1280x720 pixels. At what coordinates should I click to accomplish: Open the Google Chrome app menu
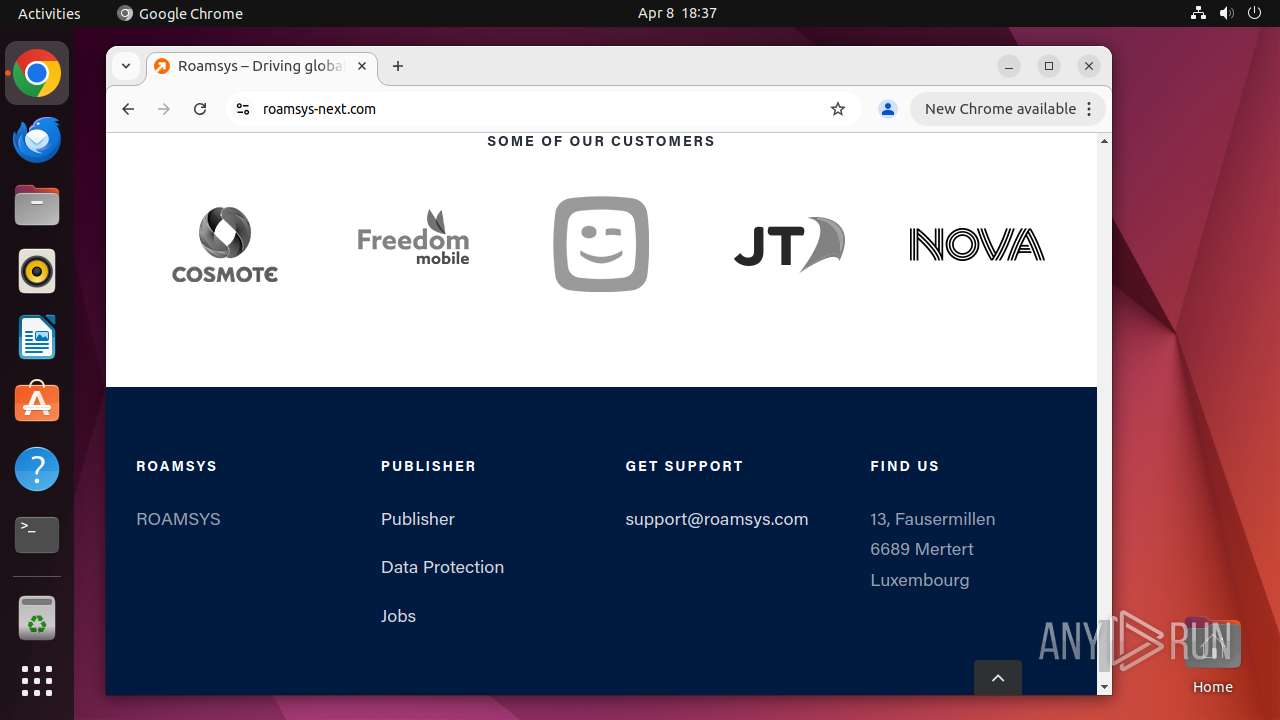tap(180, 13)
